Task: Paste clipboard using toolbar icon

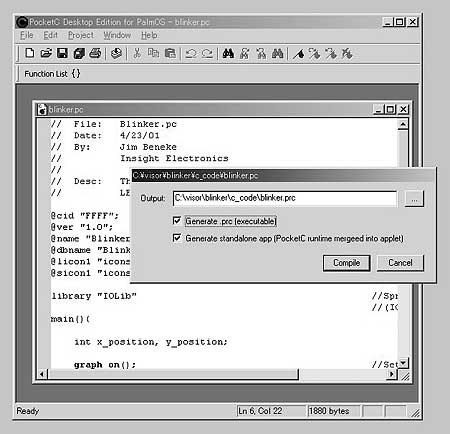Action: (x=170, y=53)
